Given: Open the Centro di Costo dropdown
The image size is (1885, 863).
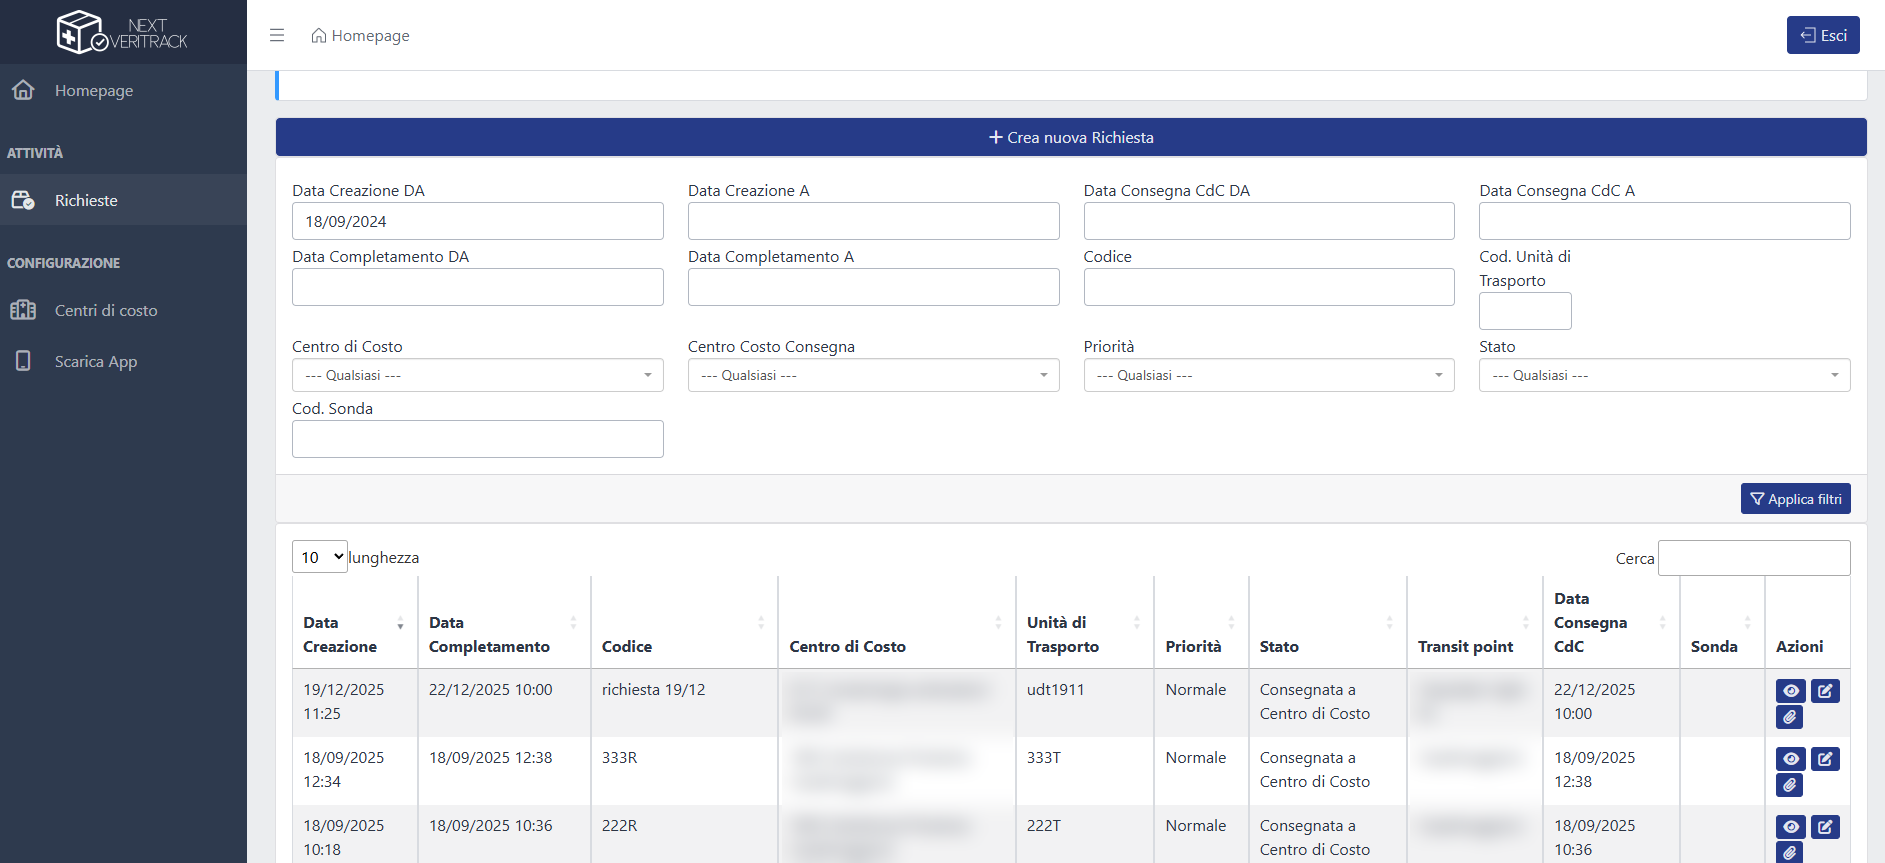Looking at the screenshot, I should (478, 375).
